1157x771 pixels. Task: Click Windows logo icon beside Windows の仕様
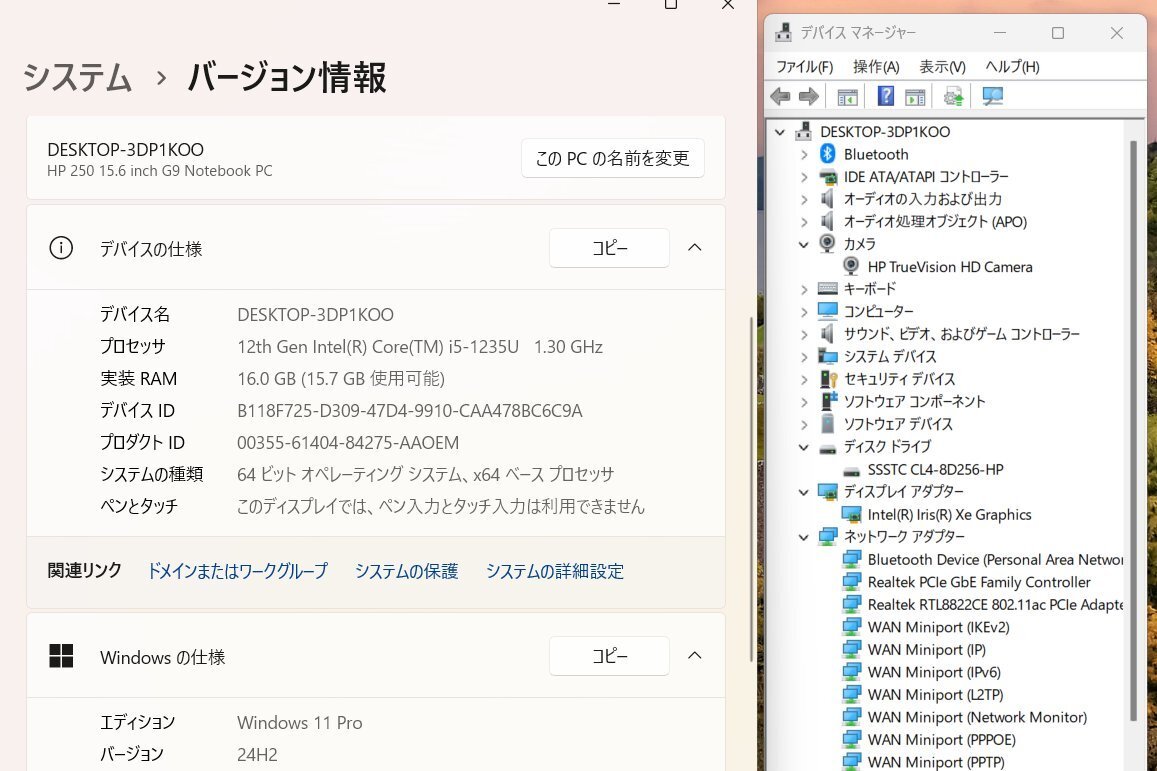[61, 655]
